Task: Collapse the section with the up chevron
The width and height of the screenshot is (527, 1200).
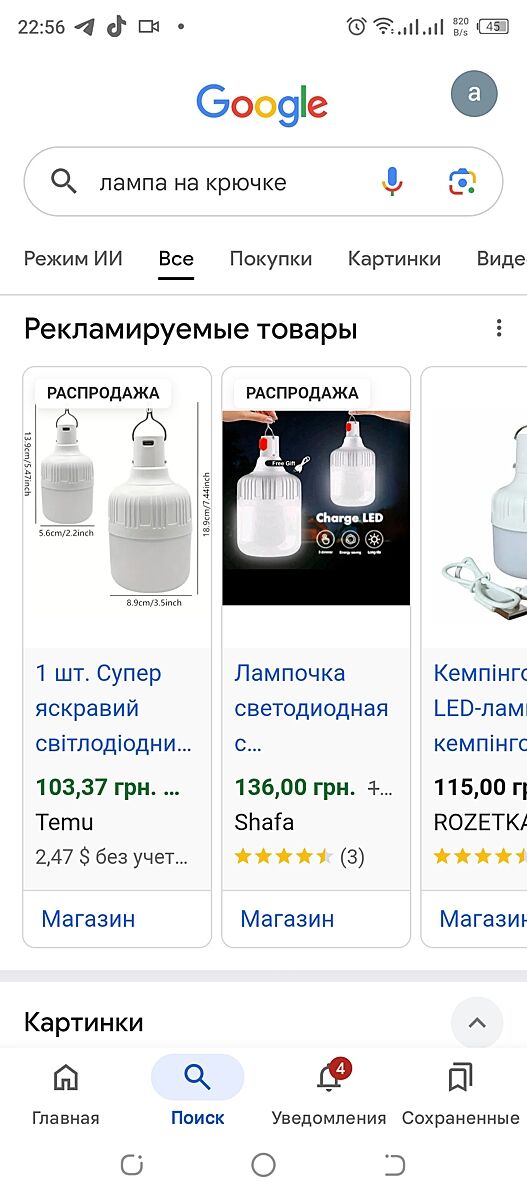Action: click(x=477, y=1022)
